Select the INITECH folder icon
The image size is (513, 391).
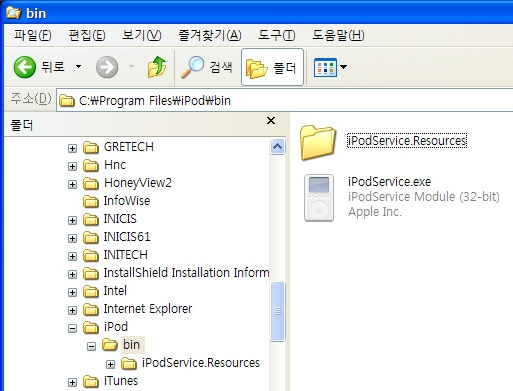click(x=91, y=255)
